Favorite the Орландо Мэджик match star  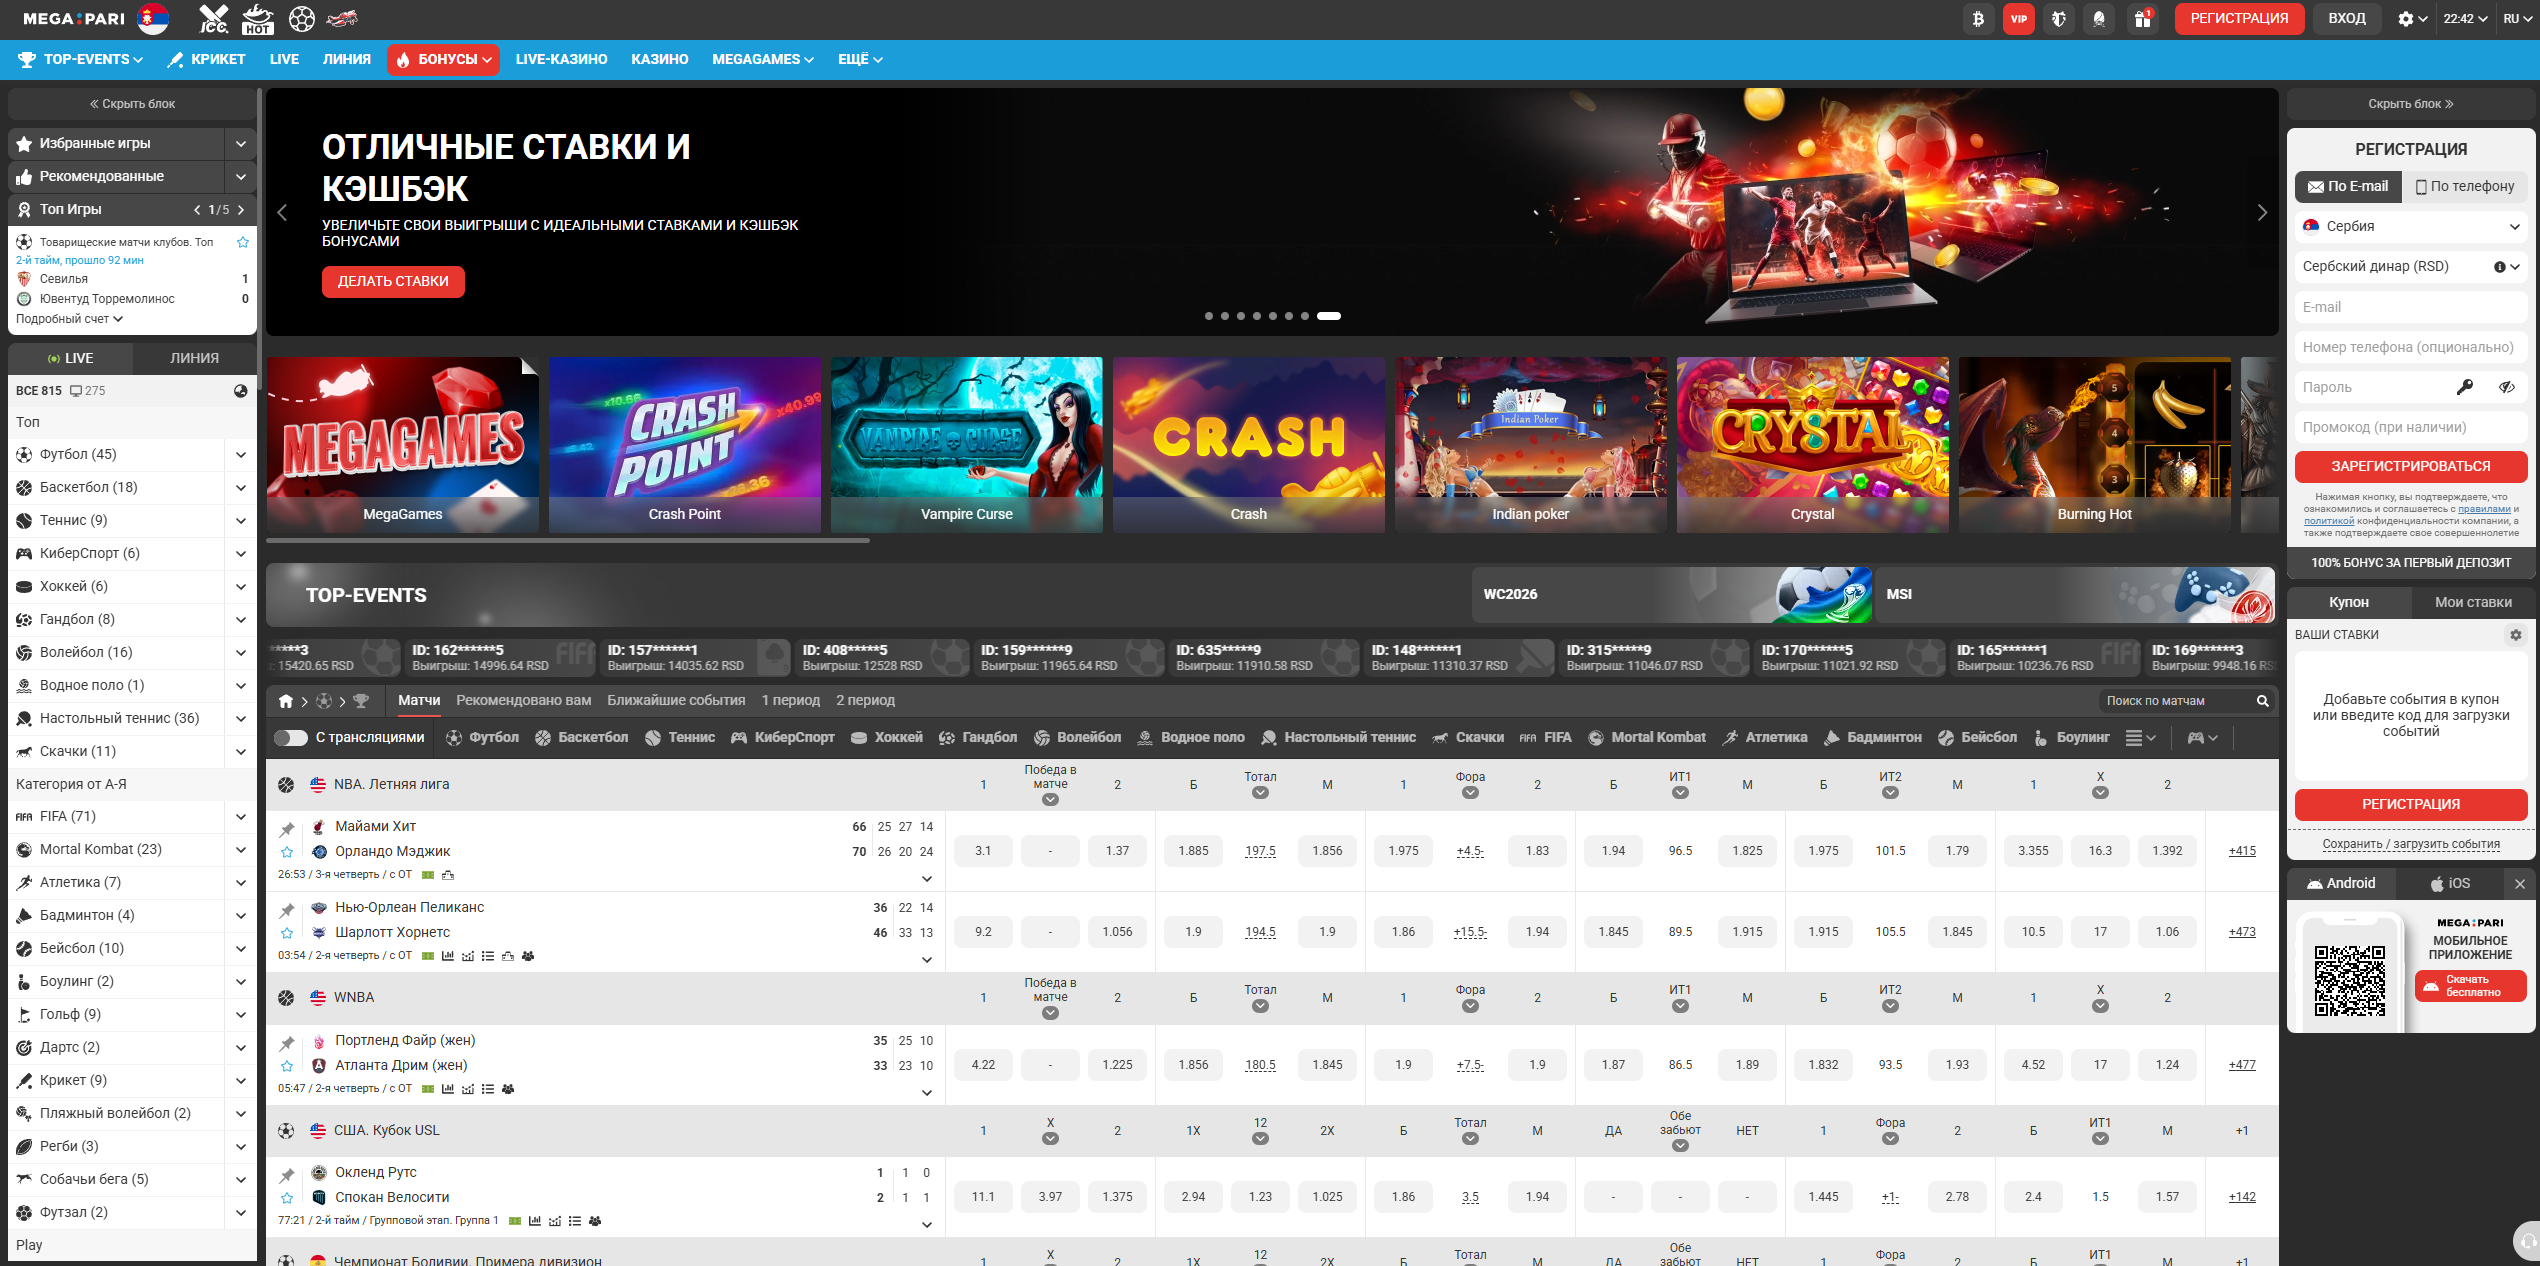[x=287, y=852]
